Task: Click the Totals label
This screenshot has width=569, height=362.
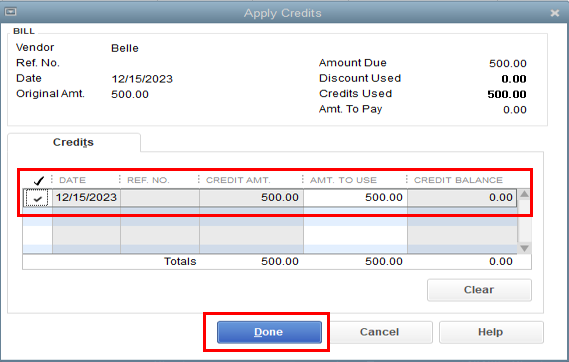Action: point(180,262)
